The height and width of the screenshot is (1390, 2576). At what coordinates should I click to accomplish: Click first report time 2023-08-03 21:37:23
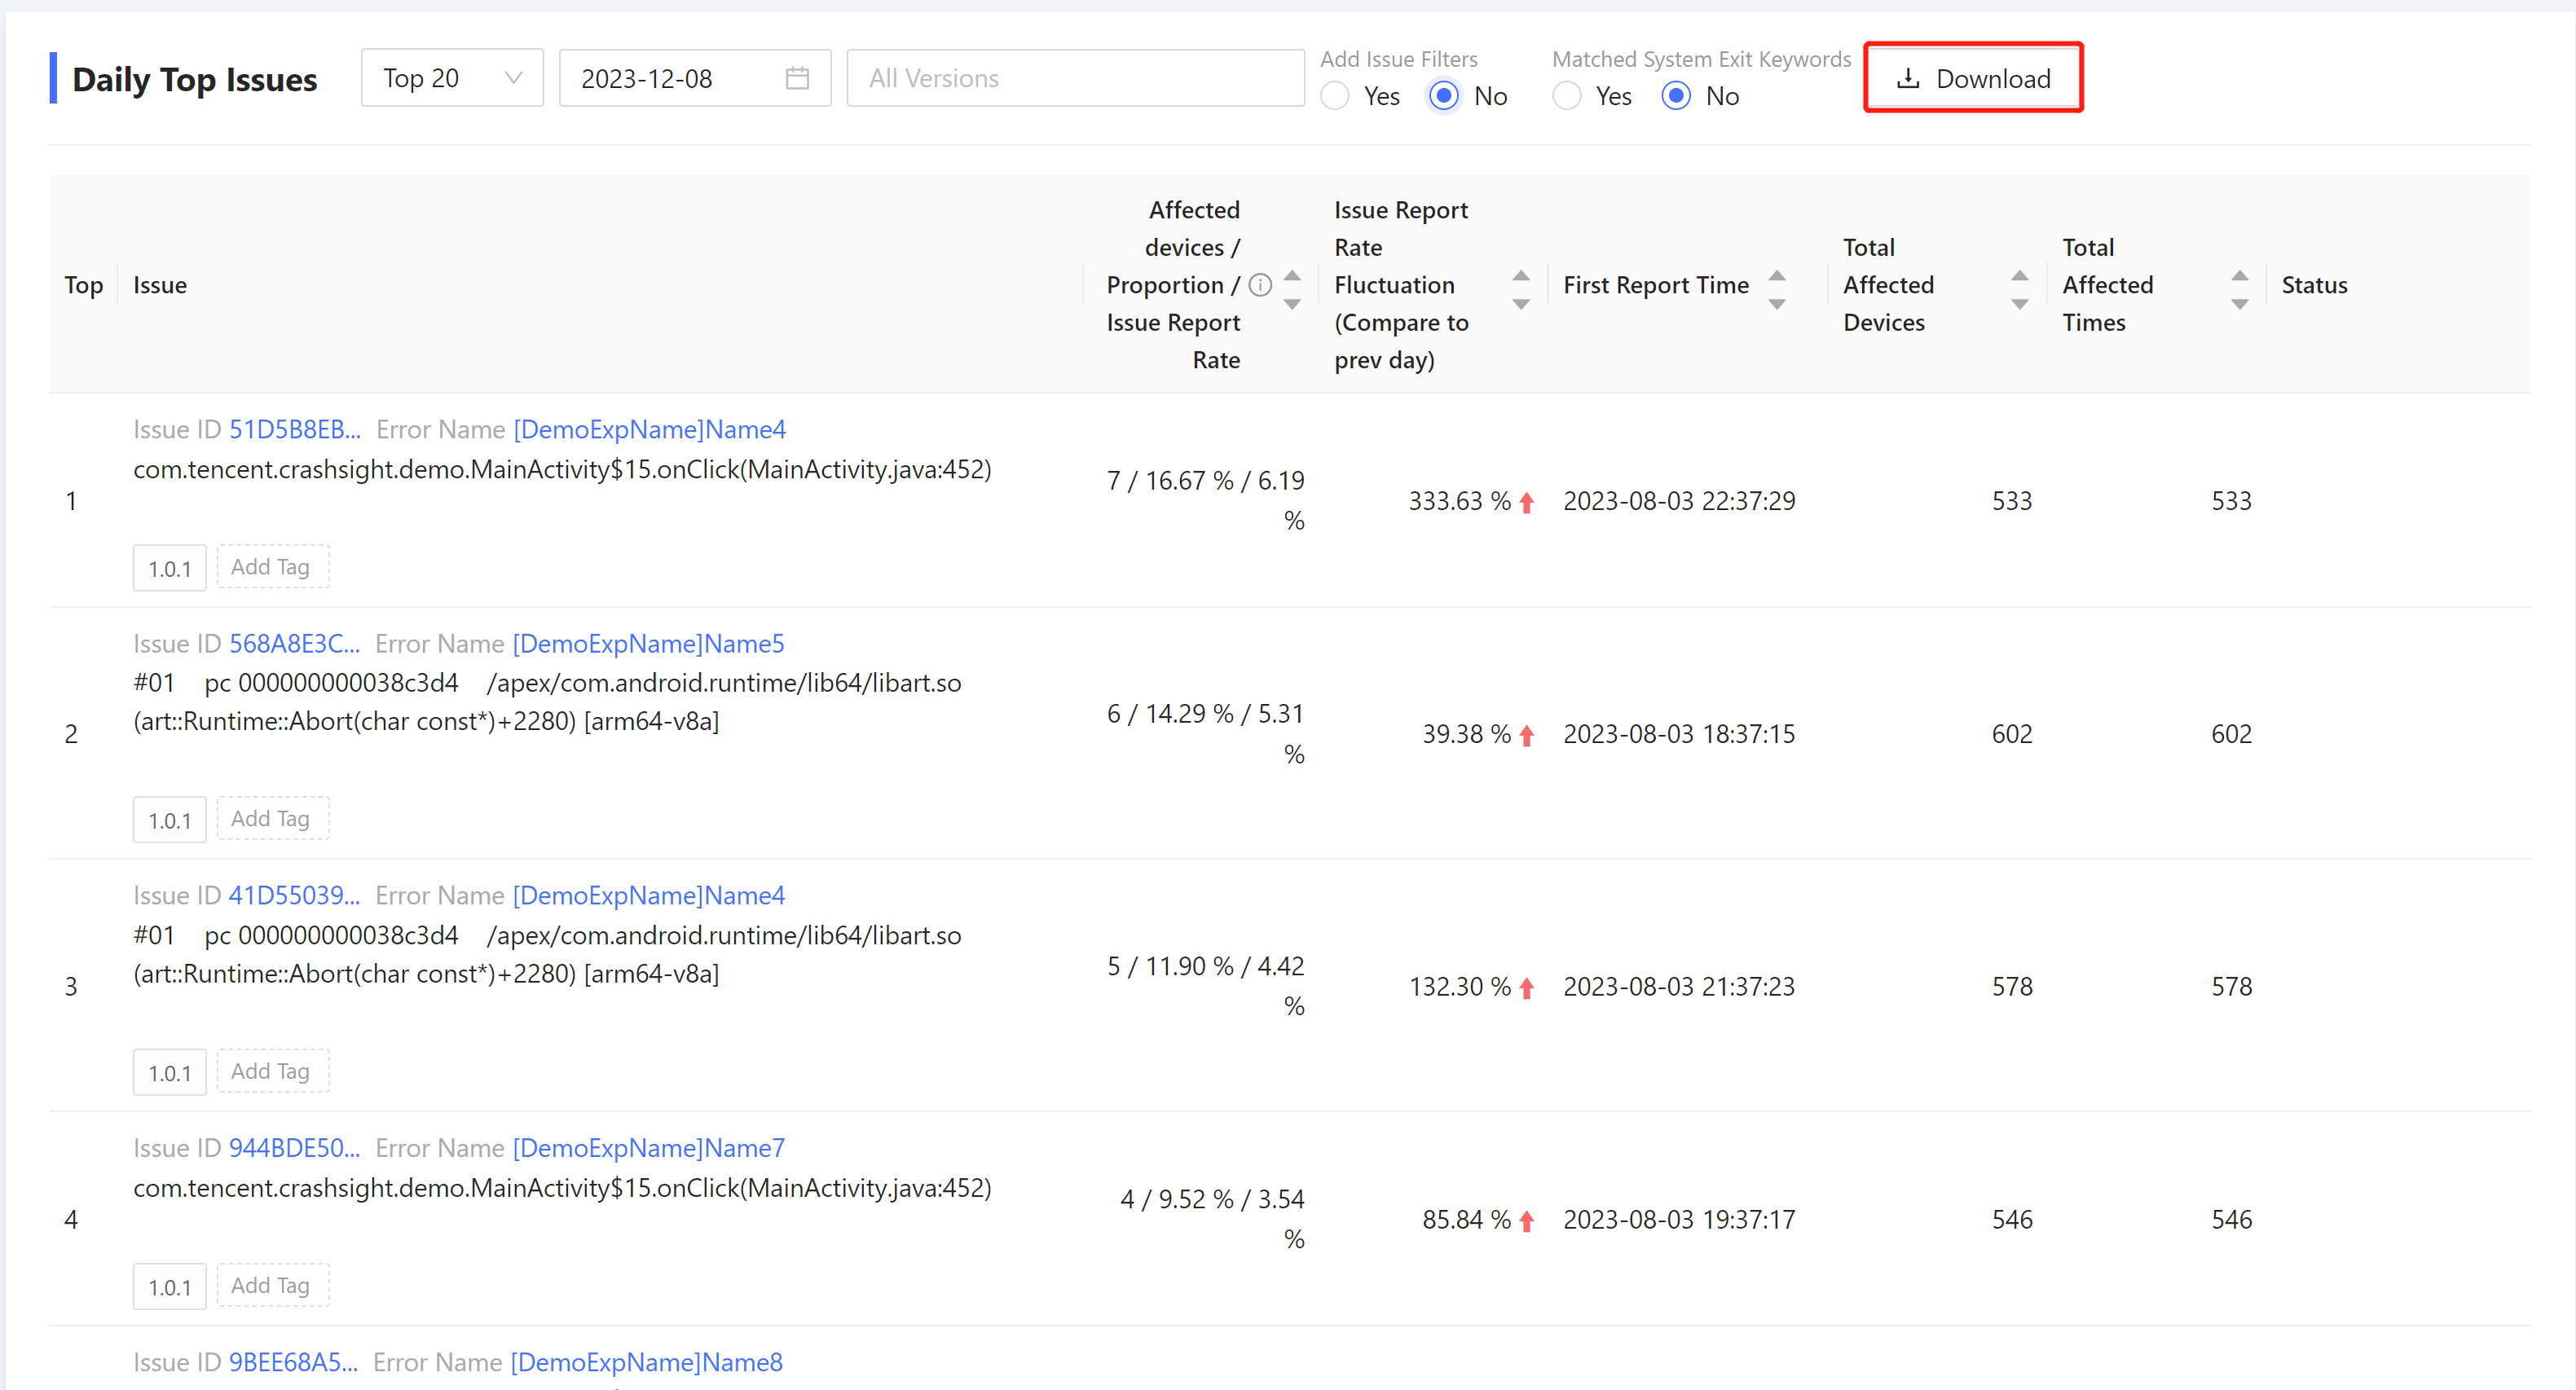[x=1679, y=987]
